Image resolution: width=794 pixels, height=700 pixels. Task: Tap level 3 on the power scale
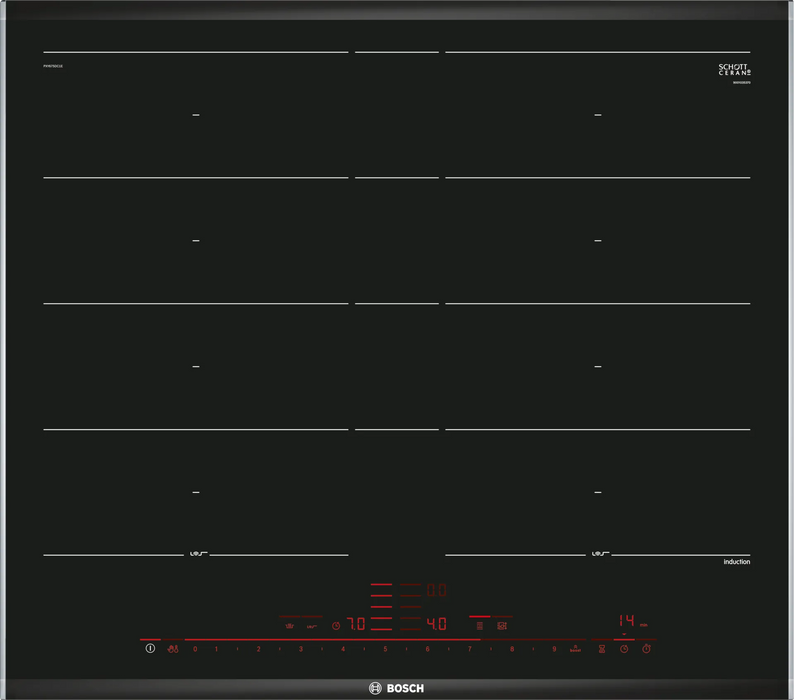300,649
